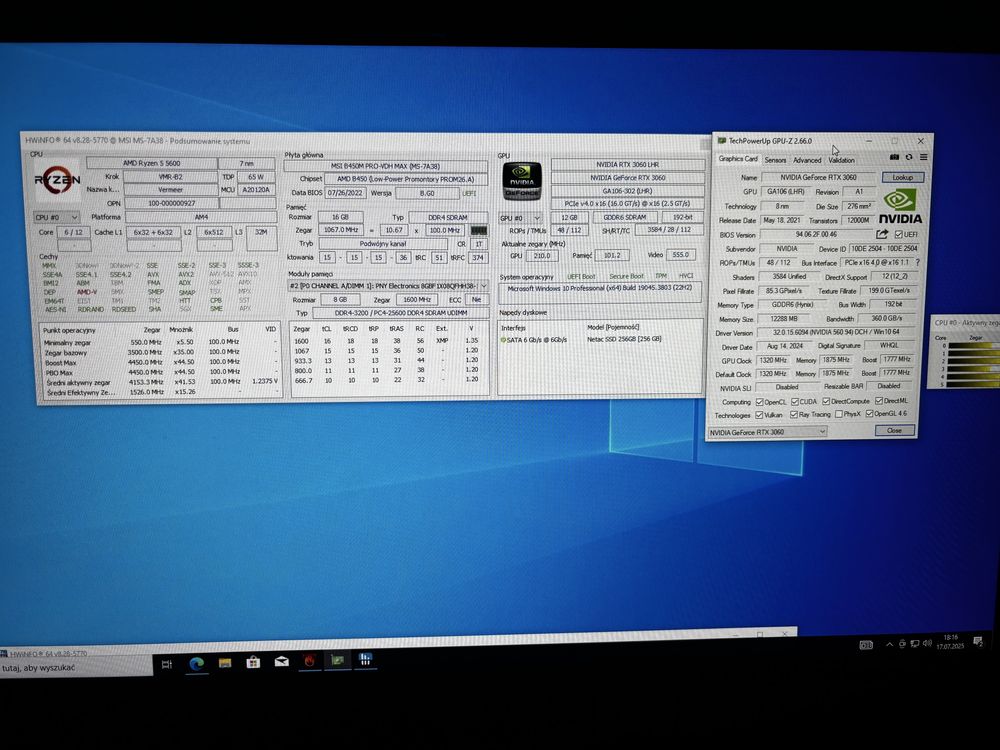1000x750 pixels.
Task: Click the Boost Max operating point row
Action: 161,362
